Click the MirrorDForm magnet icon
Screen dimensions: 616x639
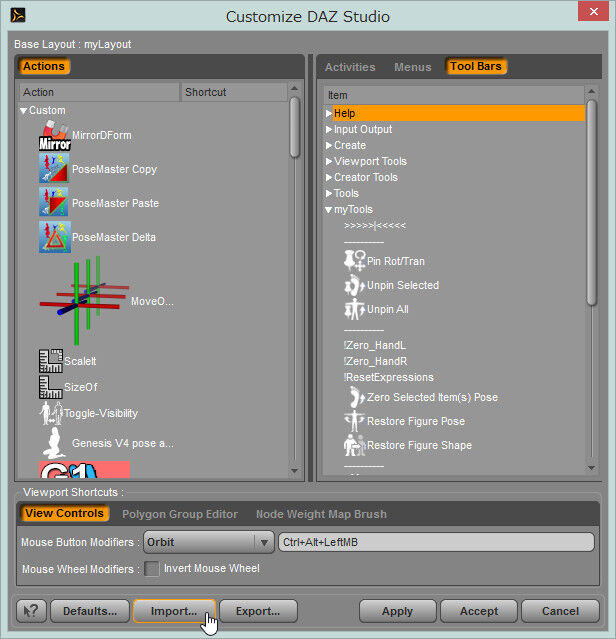pyautogui.click(x=55, y=136)
